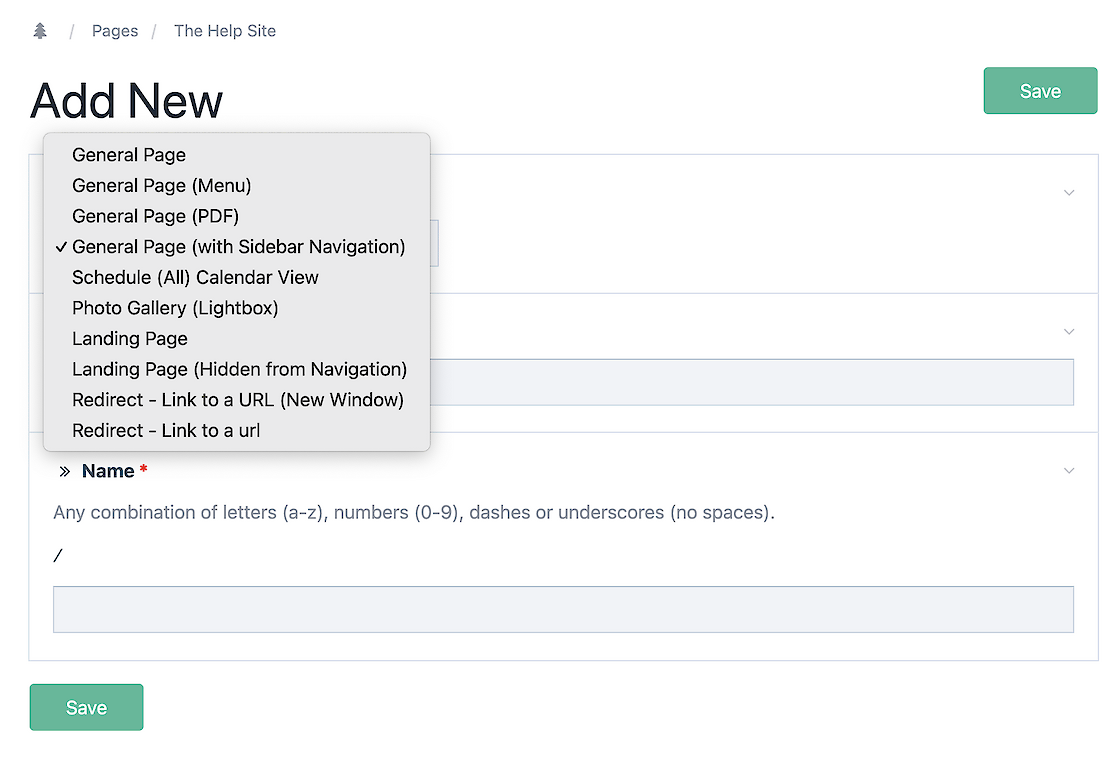
Task: Select General Page (PDF) template
Action: (155, 216)
